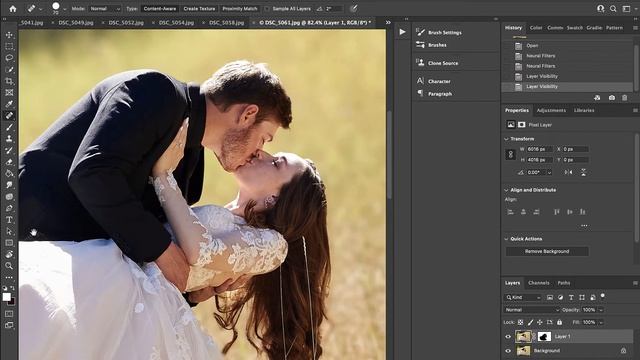This screenshot has width=640, height=360.
Task: Open the search icon at top right
Action: tap(613, 9)
